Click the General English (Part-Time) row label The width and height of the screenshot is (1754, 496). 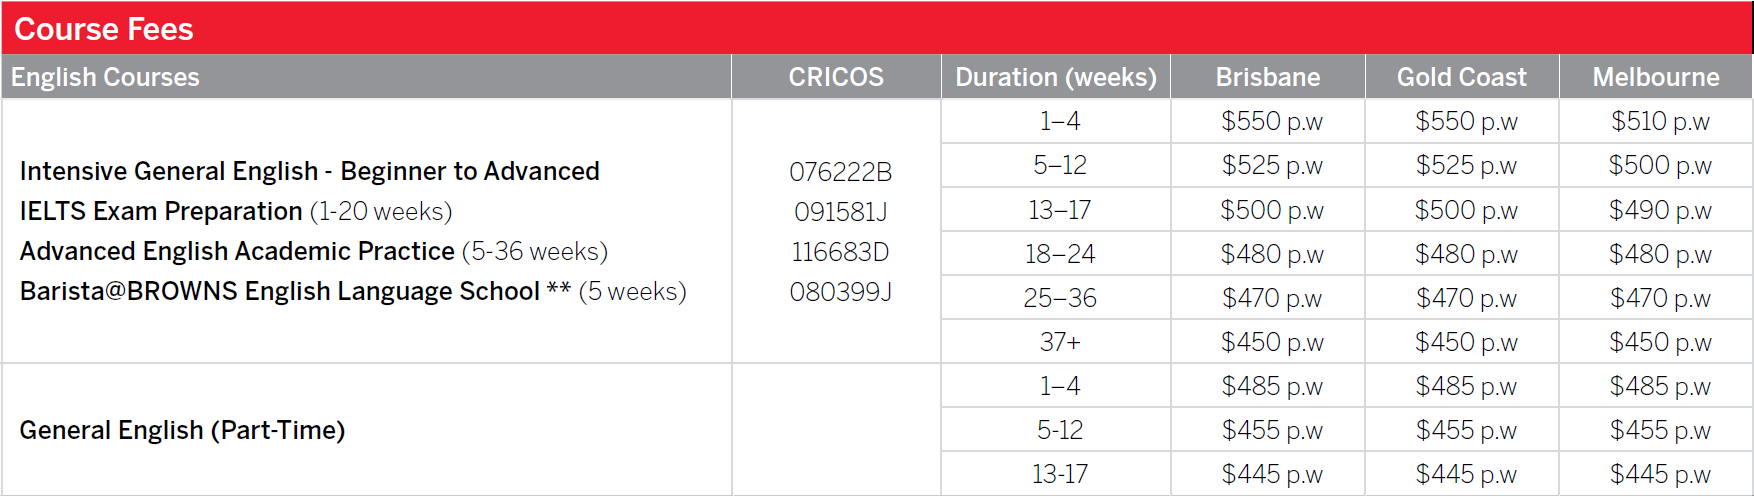(x=182, y=430)
